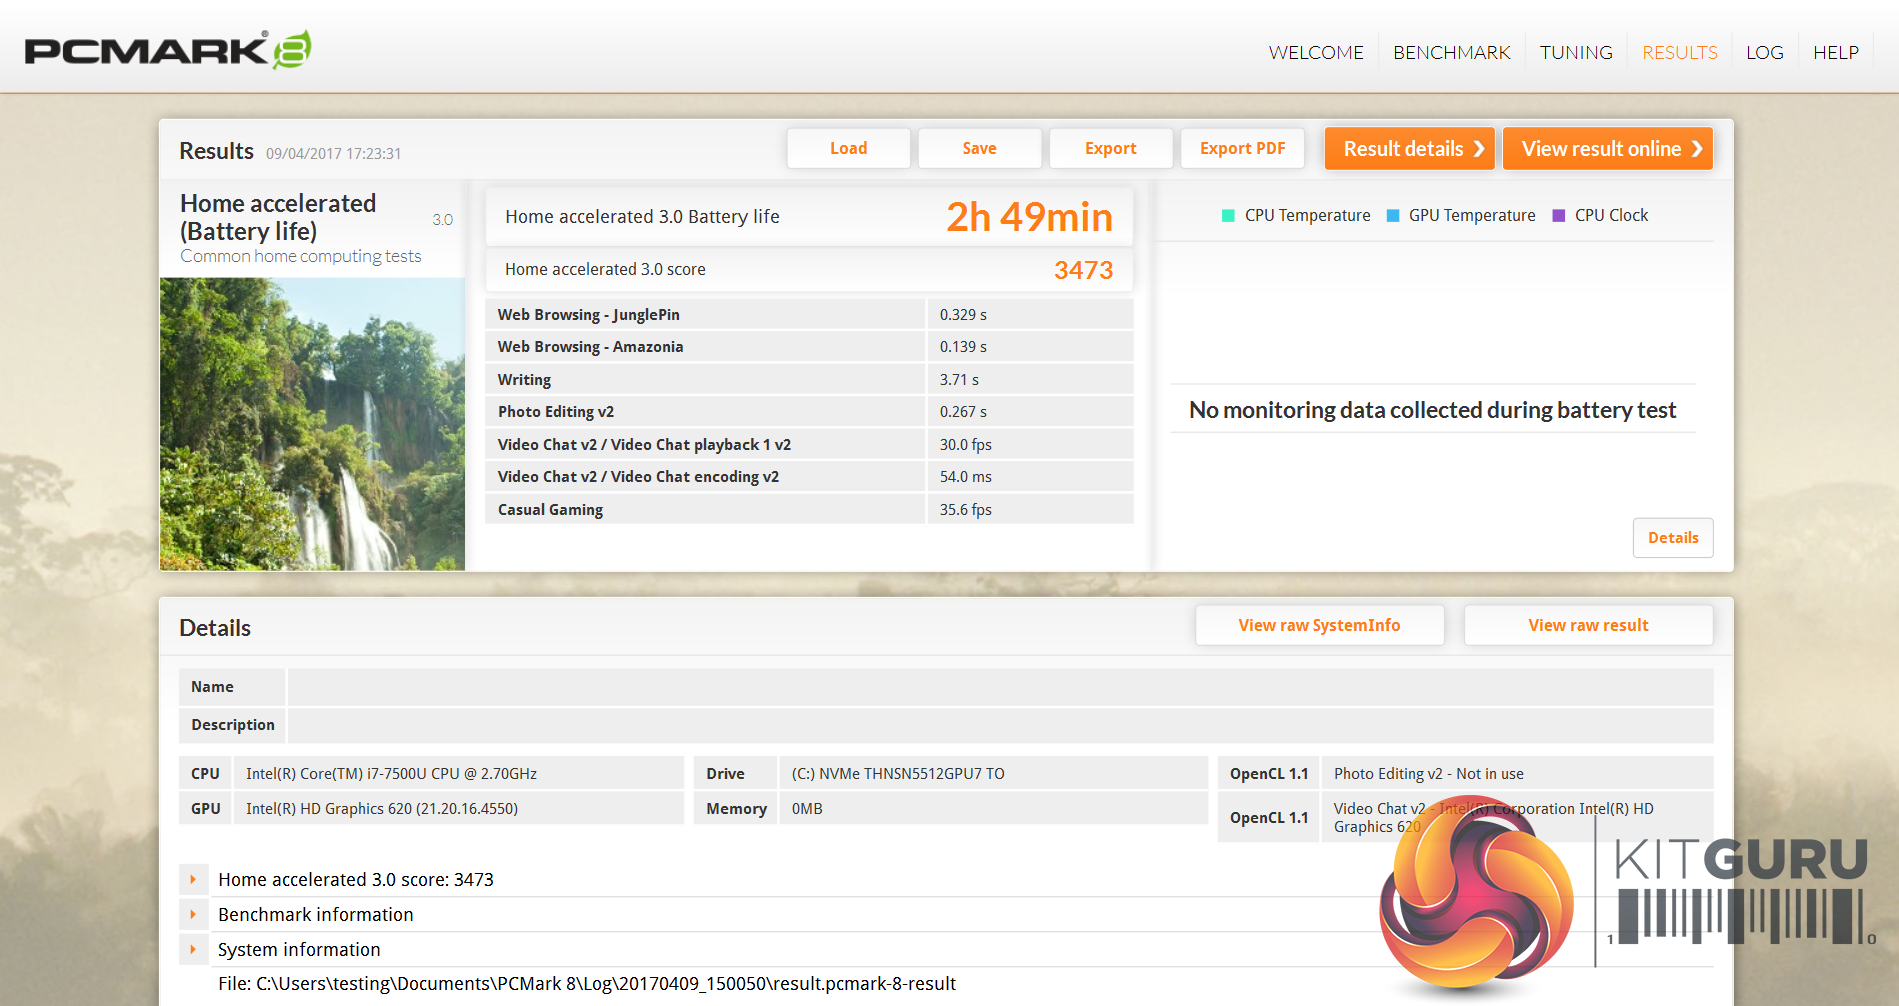Click the 0MB memory value
This screenshot has height=1006, width=1899.
(x=807, y=809)
